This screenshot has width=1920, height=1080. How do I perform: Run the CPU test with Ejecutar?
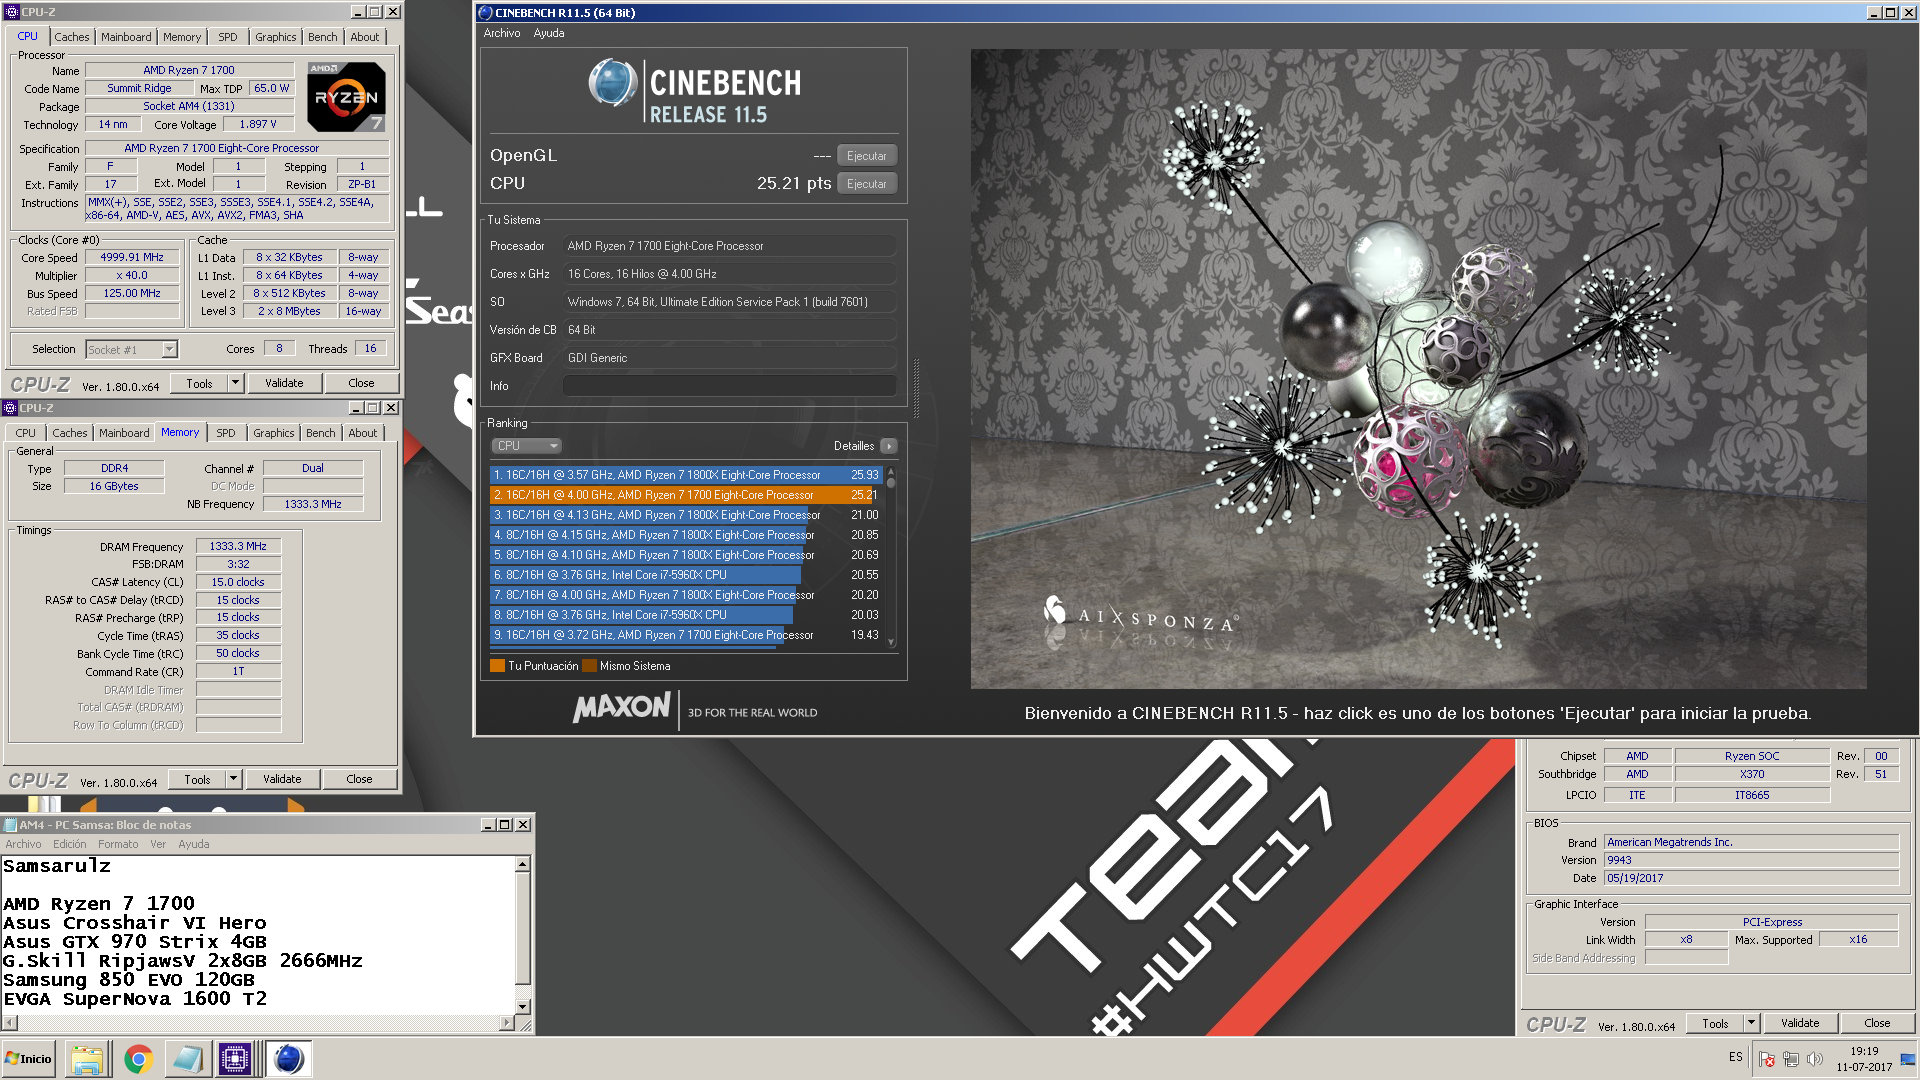click(867, 184)
